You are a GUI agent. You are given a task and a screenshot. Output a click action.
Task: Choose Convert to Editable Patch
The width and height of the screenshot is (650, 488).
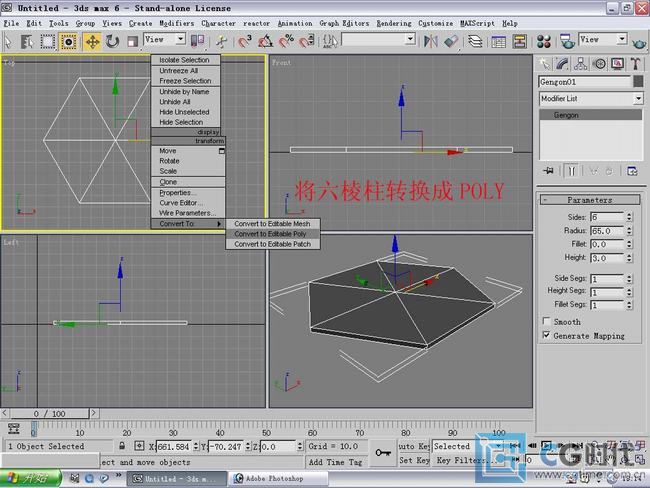[273, 244]
